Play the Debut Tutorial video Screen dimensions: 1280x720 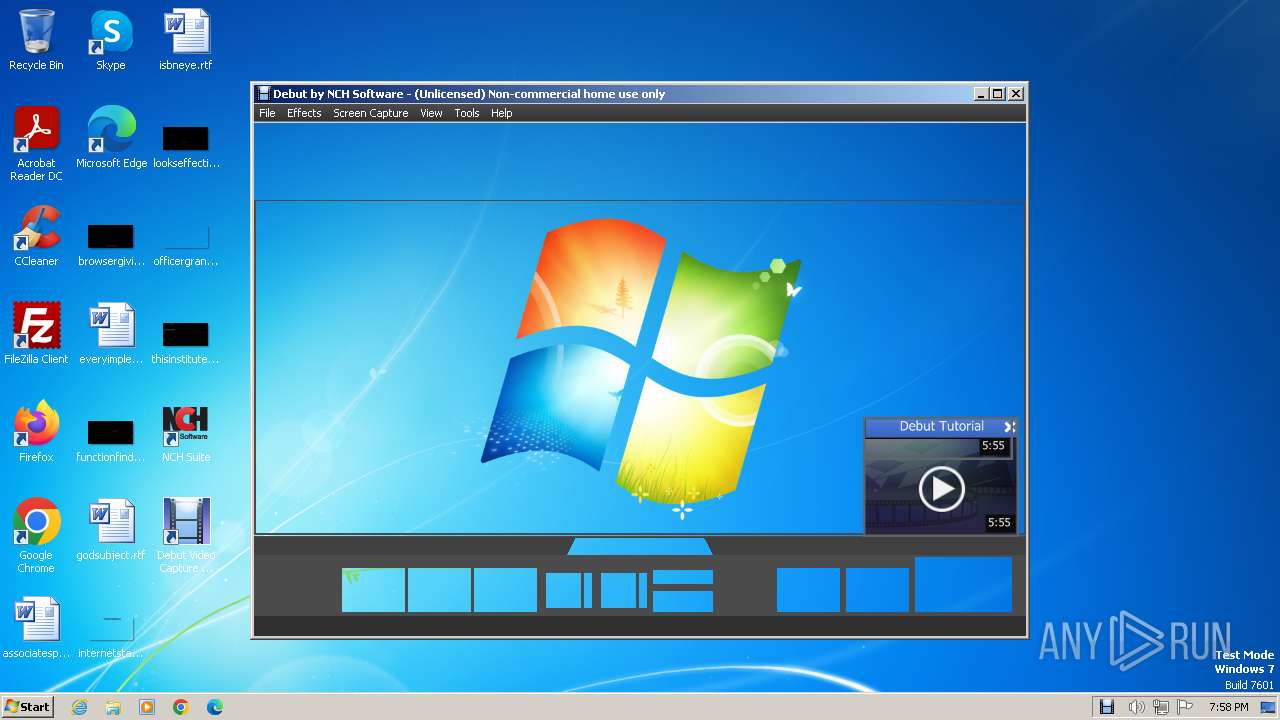coord(941,488)
